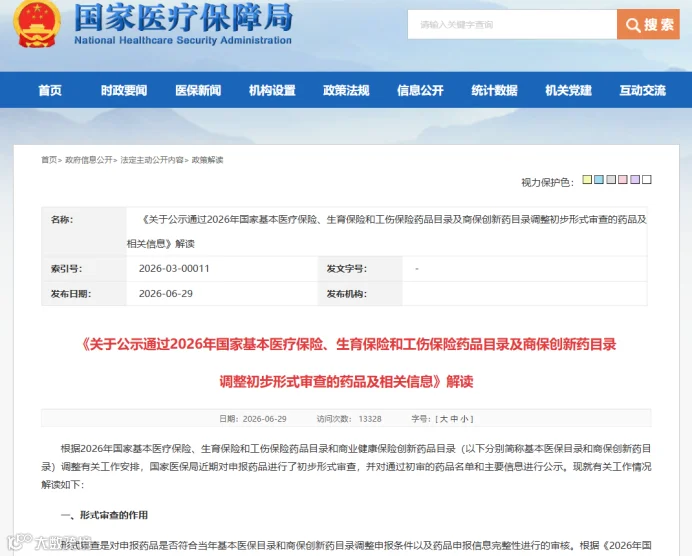
Task: Open the 信息公开 menu item
Action: 420,90
